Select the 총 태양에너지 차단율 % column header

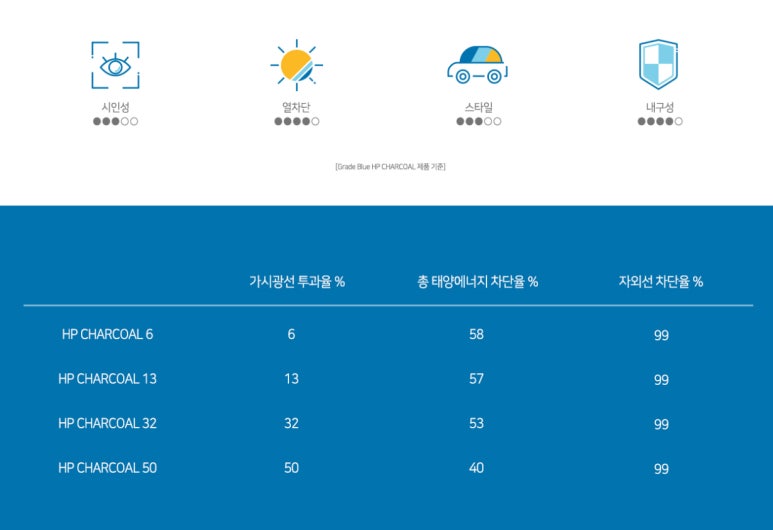(477, 282)
